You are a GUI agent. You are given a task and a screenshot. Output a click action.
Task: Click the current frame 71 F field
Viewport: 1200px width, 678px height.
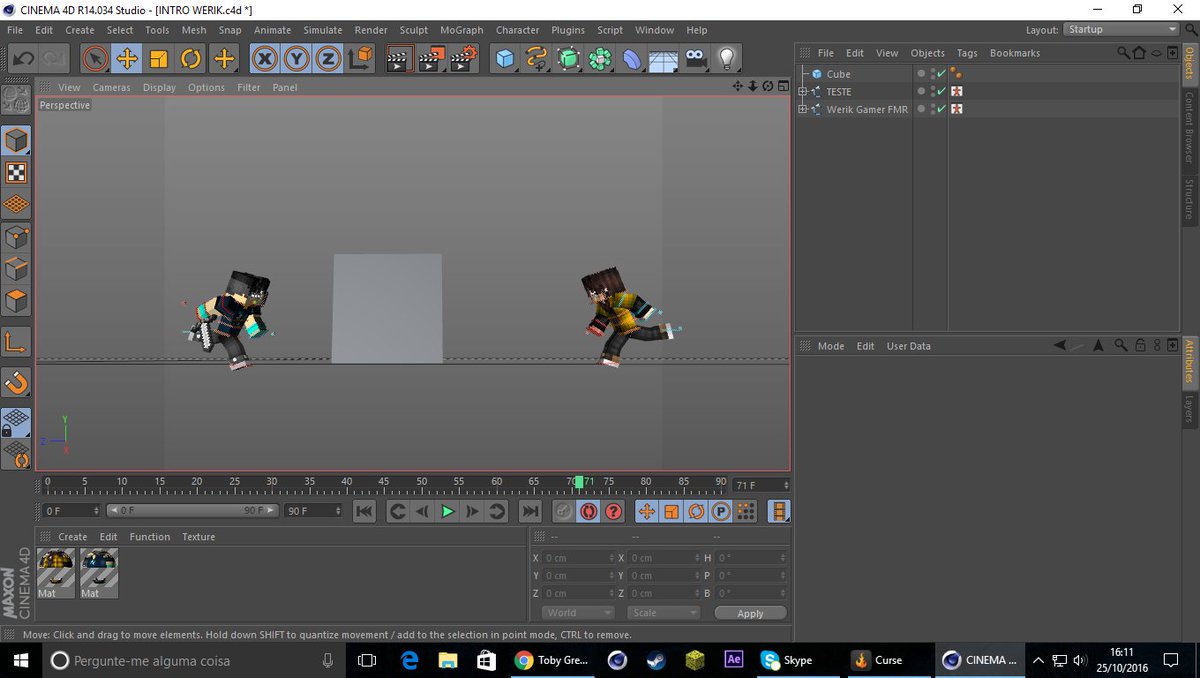point(761,485)
